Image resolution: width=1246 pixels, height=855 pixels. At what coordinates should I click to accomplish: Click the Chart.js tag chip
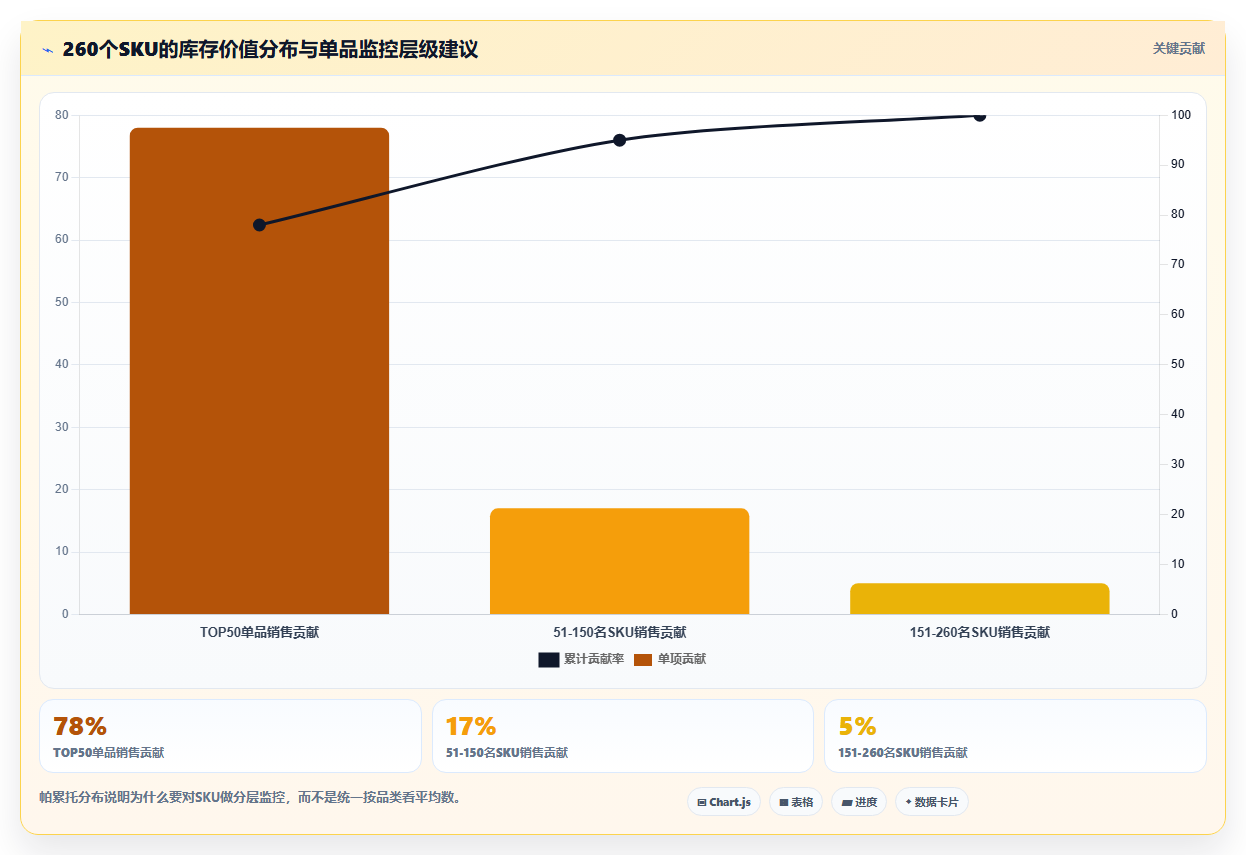pos(724,802)
